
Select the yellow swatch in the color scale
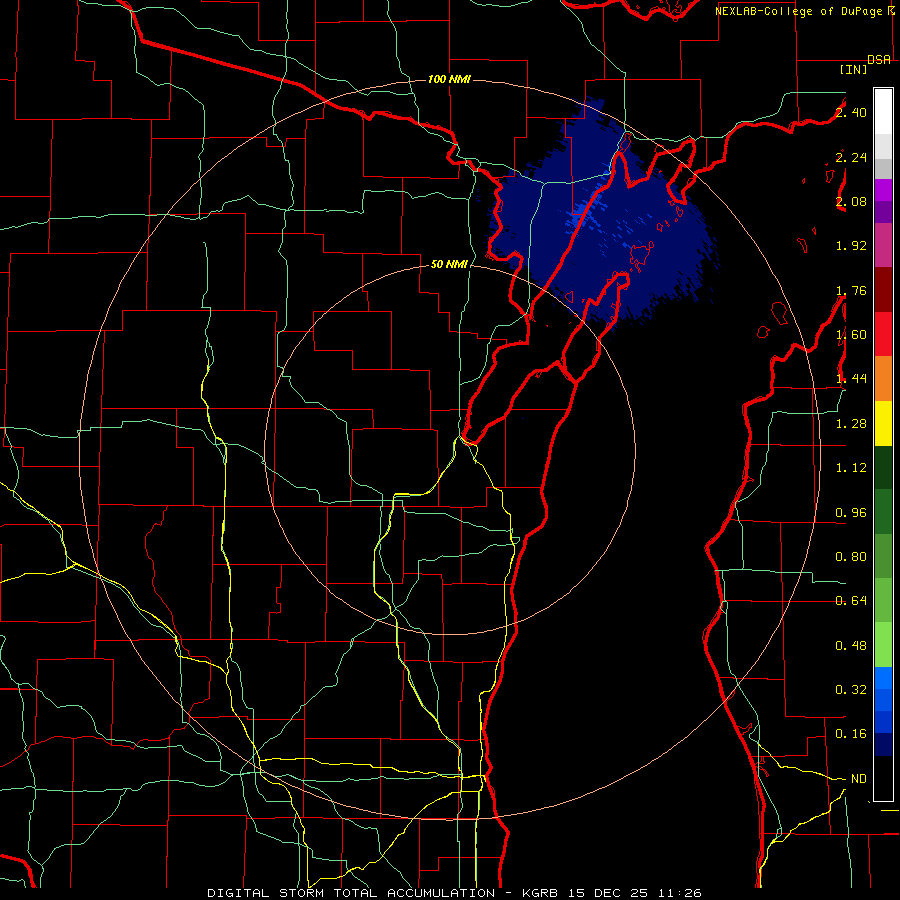(883, 424)
